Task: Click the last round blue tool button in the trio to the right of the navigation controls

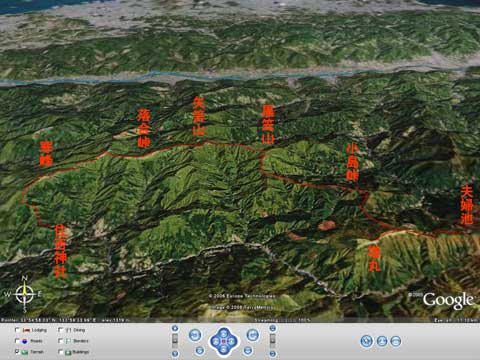Action: tap(396, 341)
